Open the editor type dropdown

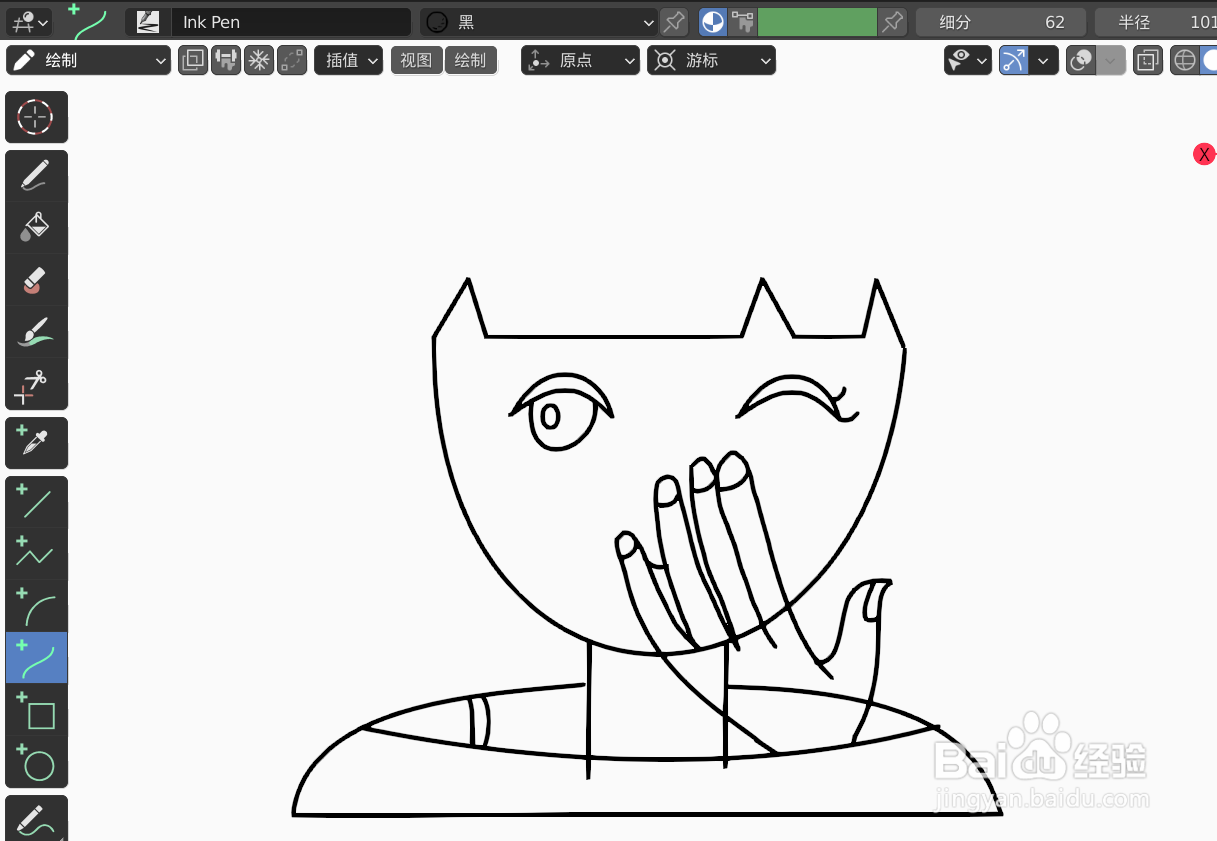coord(29,21)
